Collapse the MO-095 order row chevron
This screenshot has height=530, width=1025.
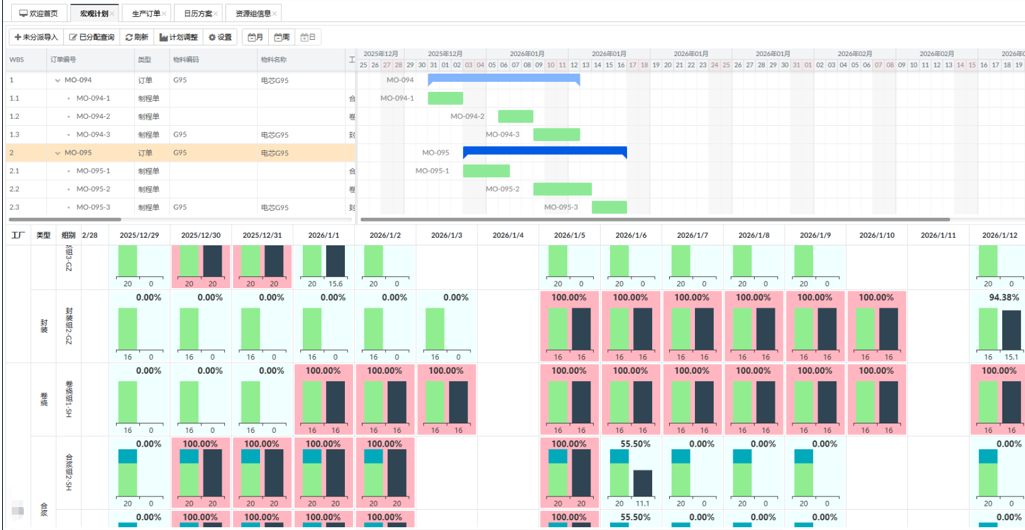[58, 153]
